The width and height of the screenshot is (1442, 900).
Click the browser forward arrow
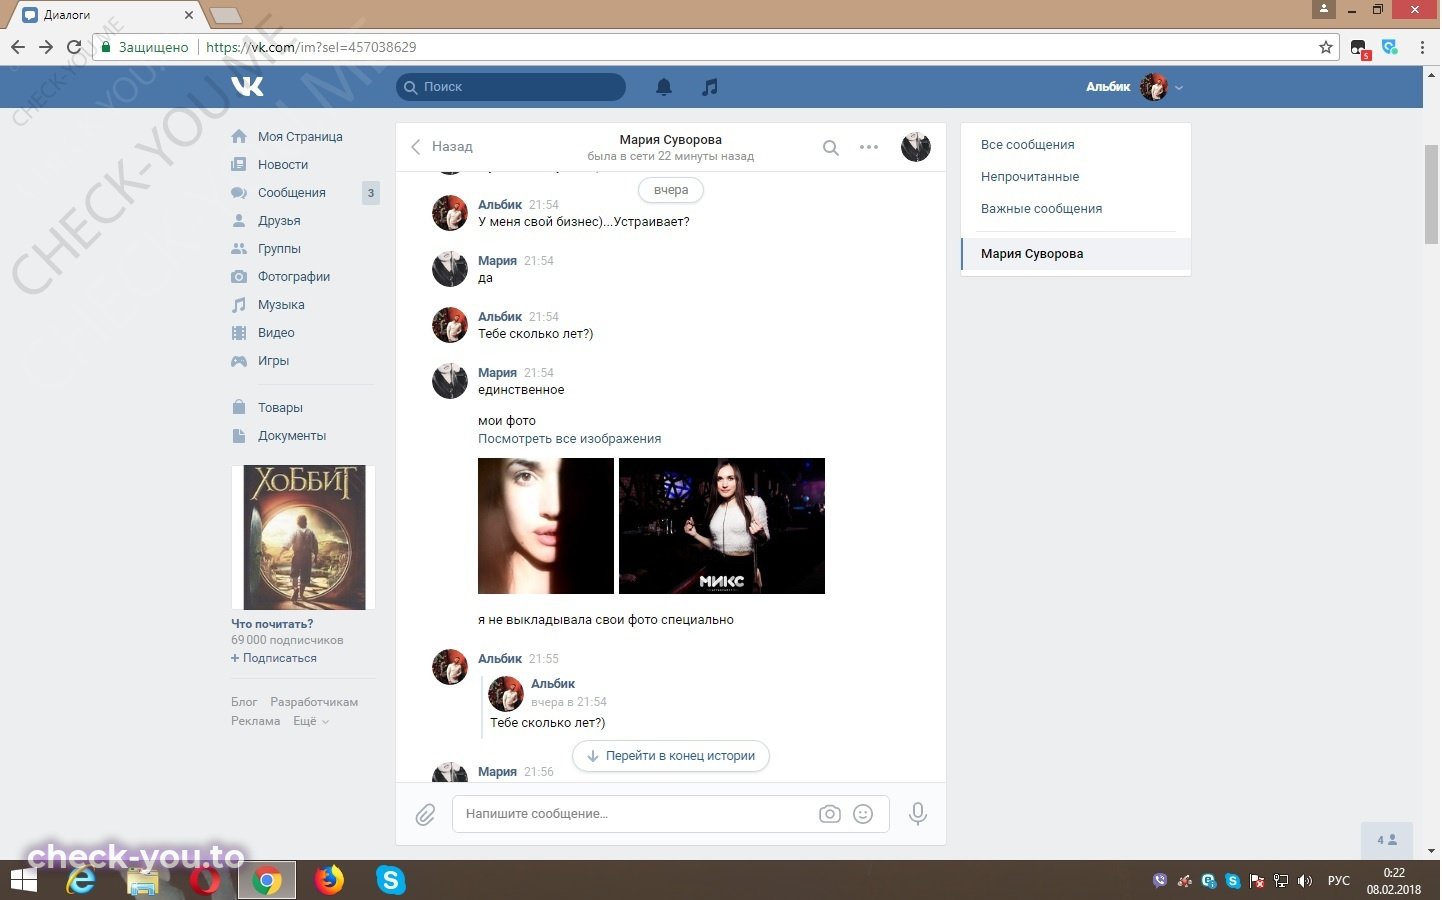(46, 47)
